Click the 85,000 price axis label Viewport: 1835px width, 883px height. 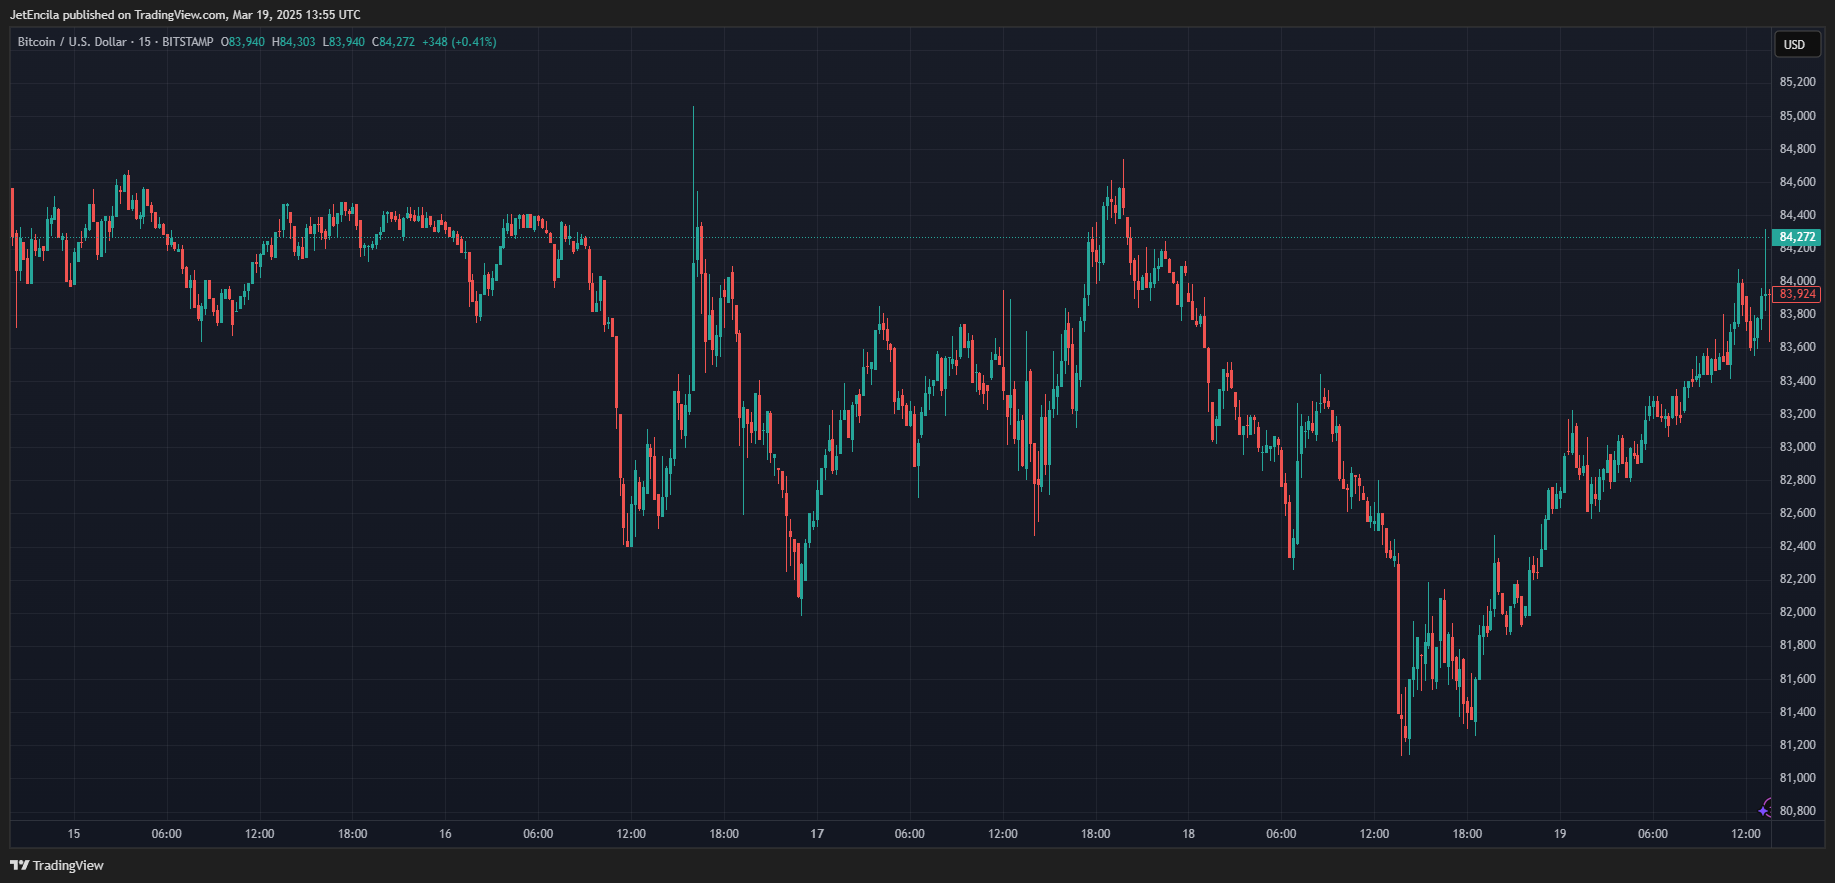(x=1797, y=116)
